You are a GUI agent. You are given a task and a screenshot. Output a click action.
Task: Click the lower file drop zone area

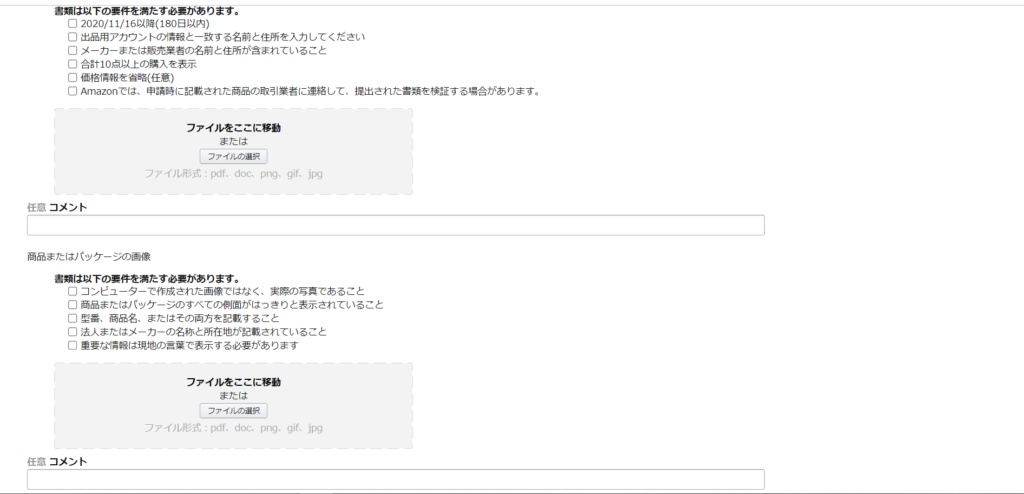[233, 406]
